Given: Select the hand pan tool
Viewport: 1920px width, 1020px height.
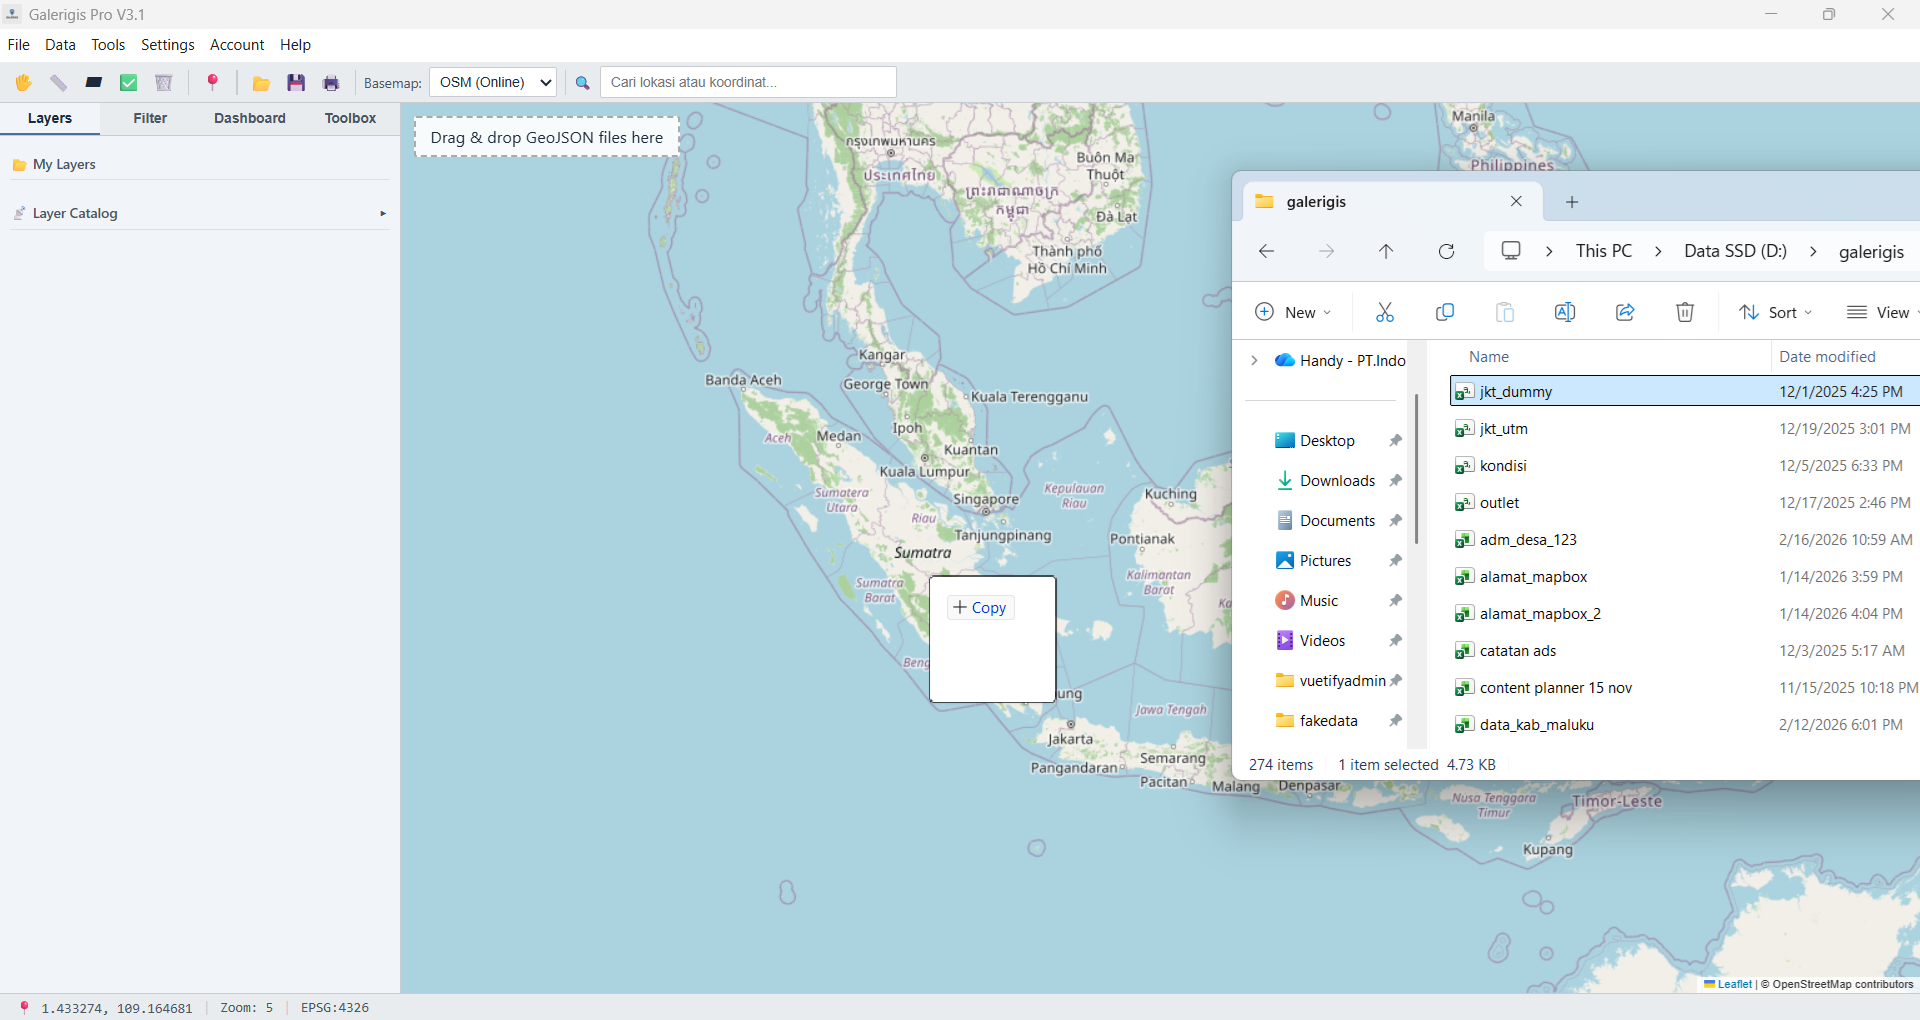Looking at the screenshot, I should [23, 82].
